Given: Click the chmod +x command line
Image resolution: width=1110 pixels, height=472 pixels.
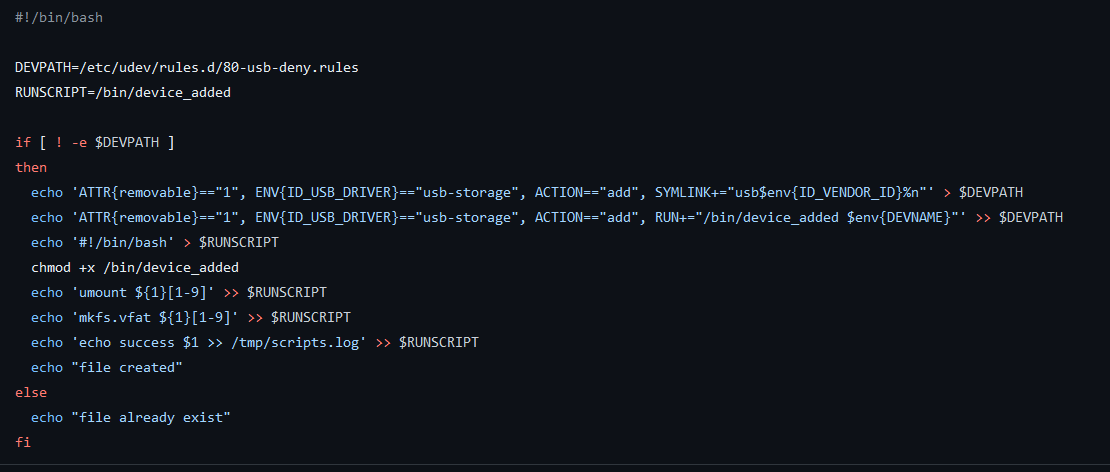Looking at the screenshot, I should tap(135, 267).
